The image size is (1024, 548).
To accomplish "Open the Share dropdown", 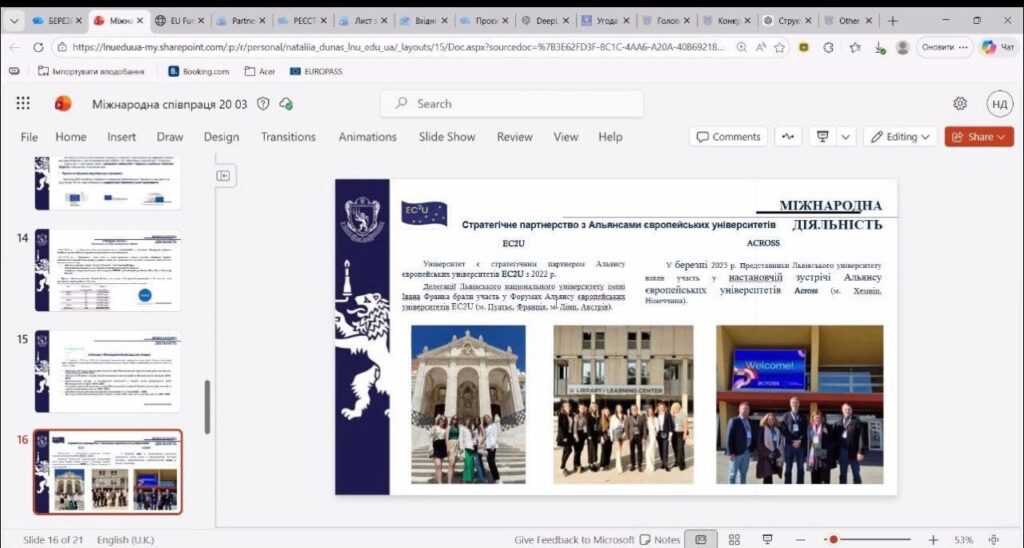I will pyautogui.click(x=979, y=137).
